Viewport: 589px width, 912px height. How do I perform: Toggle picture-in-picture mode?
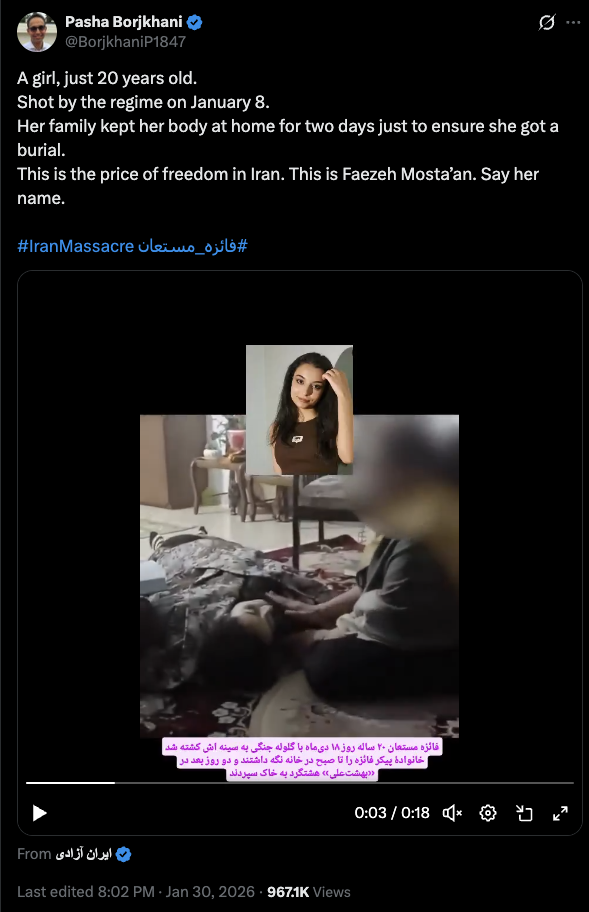(x=524, y=813)
